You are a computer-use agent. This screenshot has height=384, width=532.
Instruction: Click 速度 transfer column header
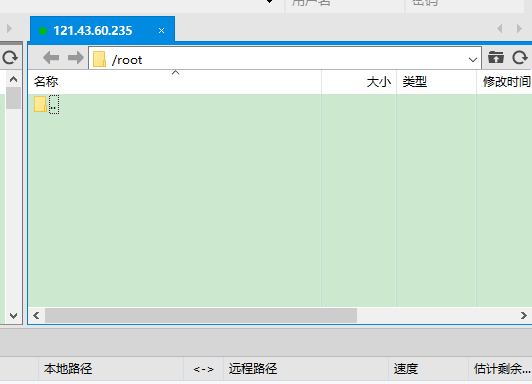[x=428, y=368]
